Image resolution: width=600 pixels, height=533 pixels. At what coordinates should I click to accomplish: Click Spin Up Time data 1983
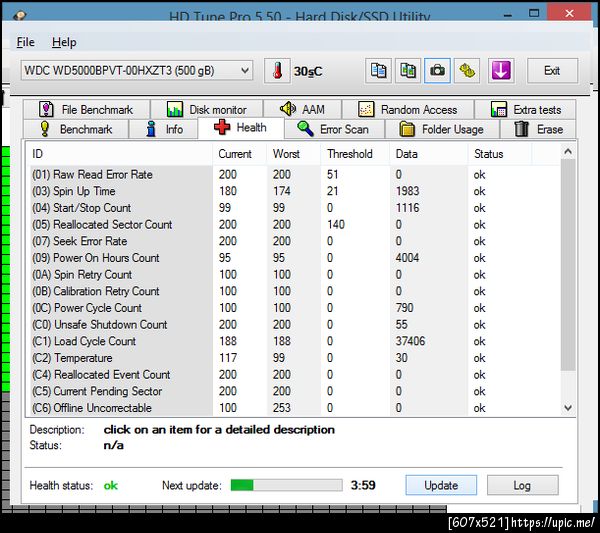[x=407, y=191]
